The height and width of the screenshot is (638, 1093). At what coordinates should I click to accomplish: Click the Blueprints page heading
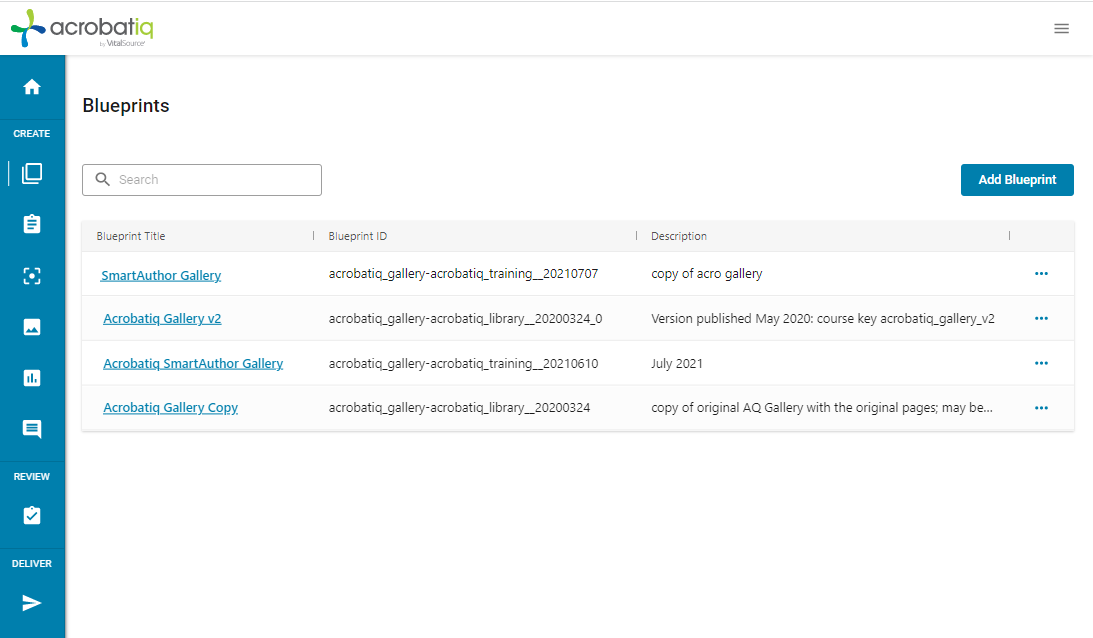pyautogui.click(x=126, y=105)
